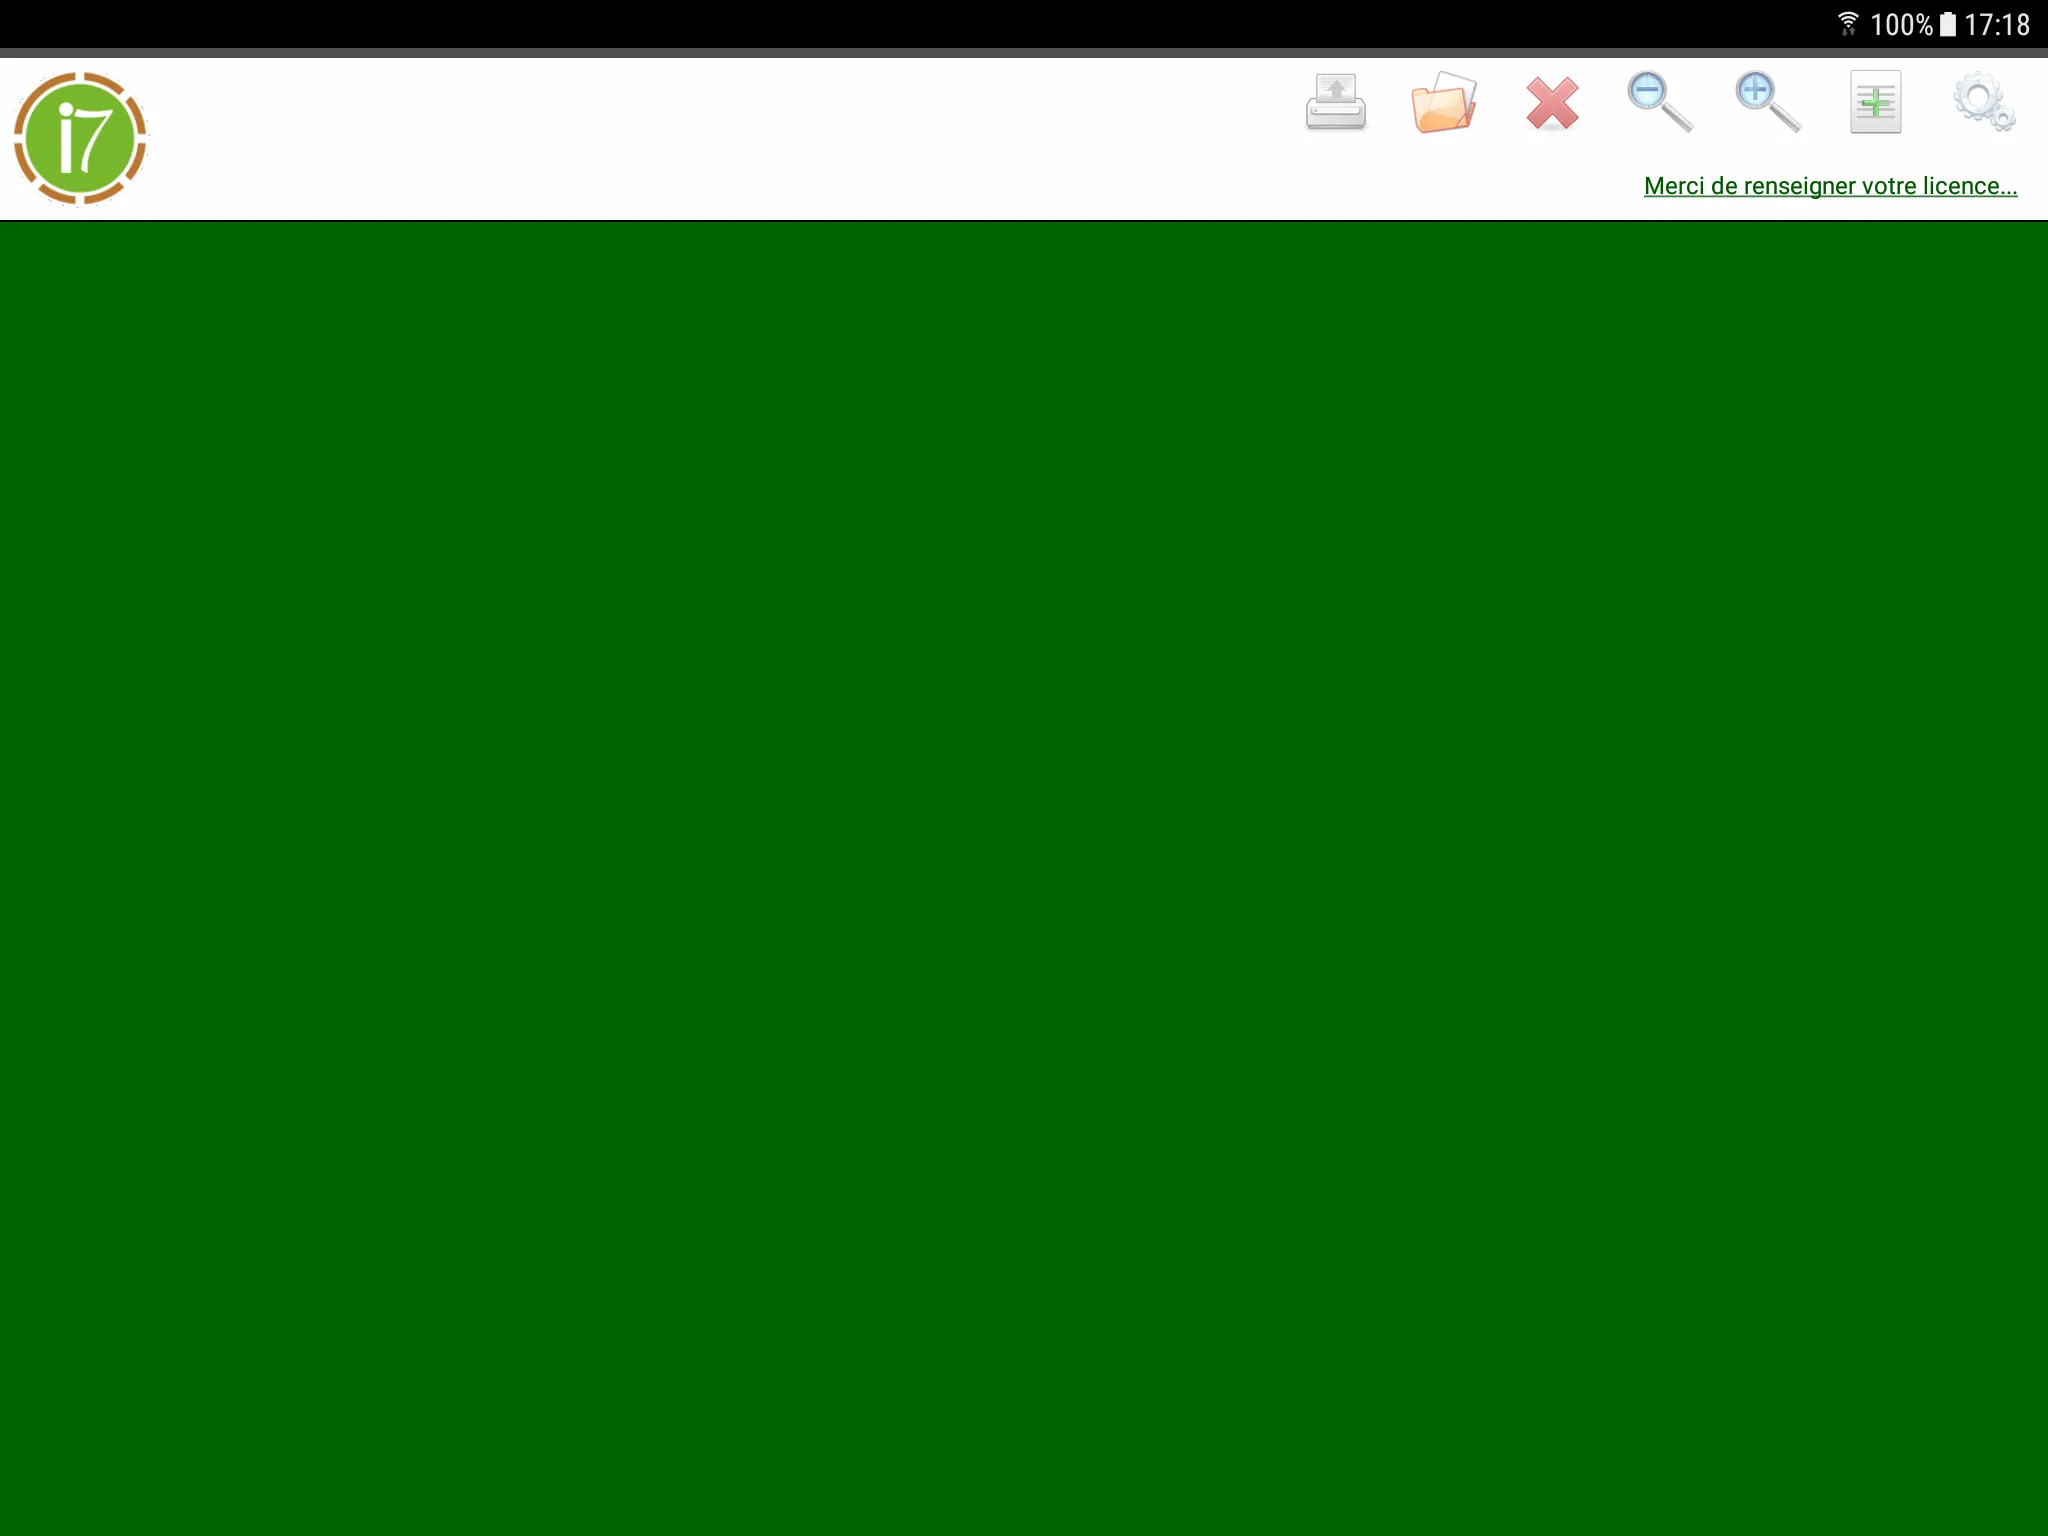Add new document with green plus
This screenshot has width=2048, height=1536.
click(x=1875, y=102)
